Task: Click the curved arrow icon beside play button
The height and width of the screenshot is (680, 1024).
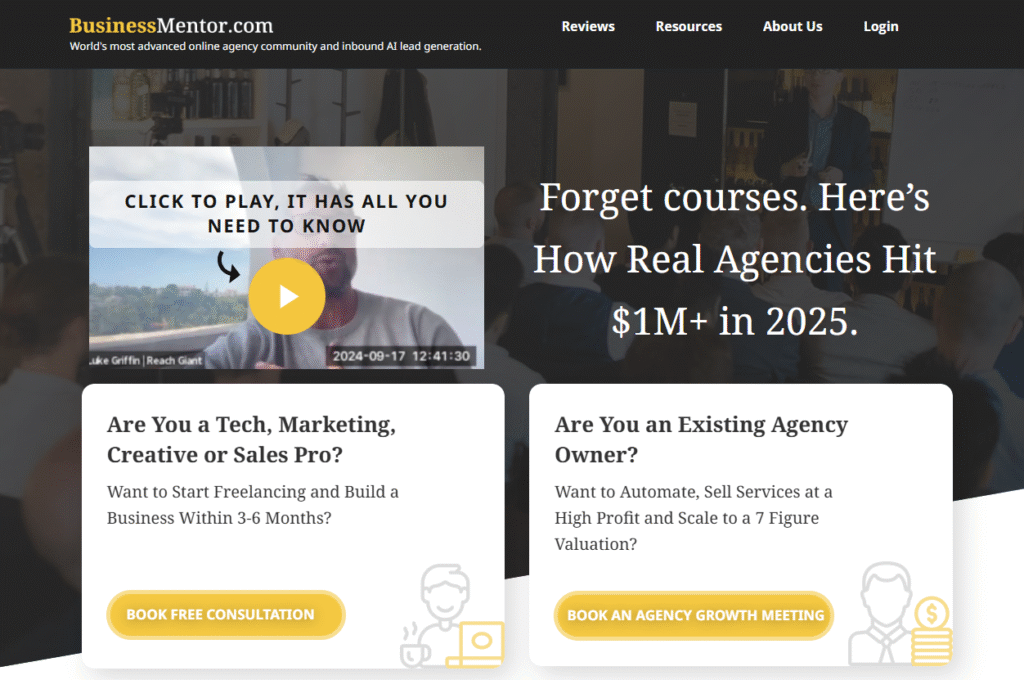Action: coord(229,267)
